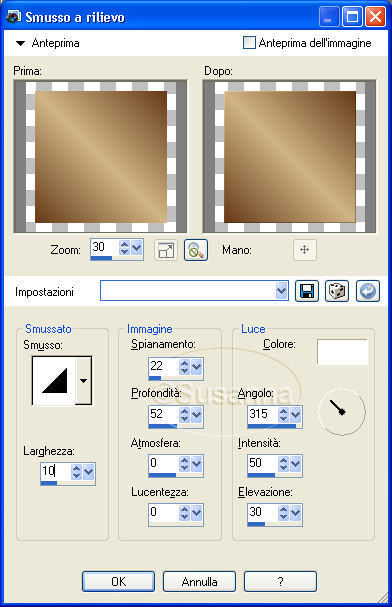
Task: Click the Mano pan navigation icon
Action: [305, 250]
